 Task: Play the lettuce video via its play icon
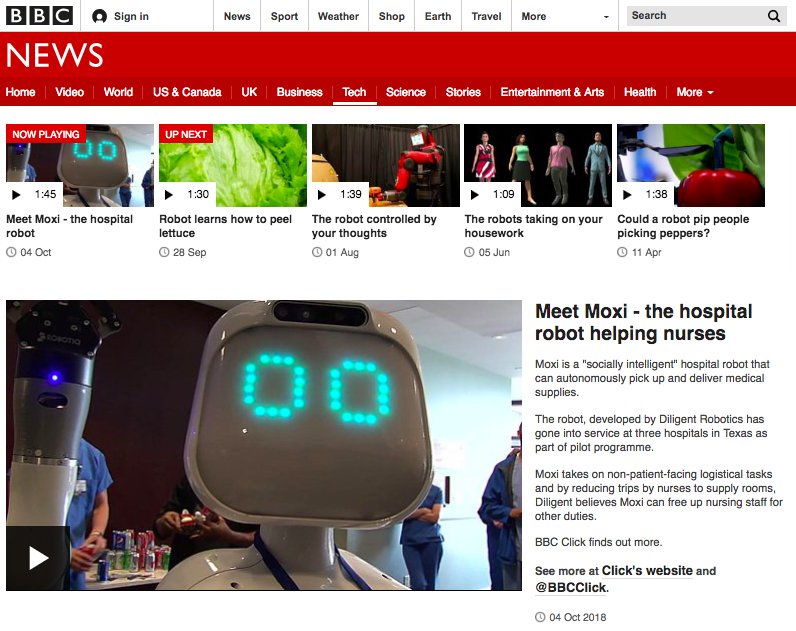[x=169, y=194]
